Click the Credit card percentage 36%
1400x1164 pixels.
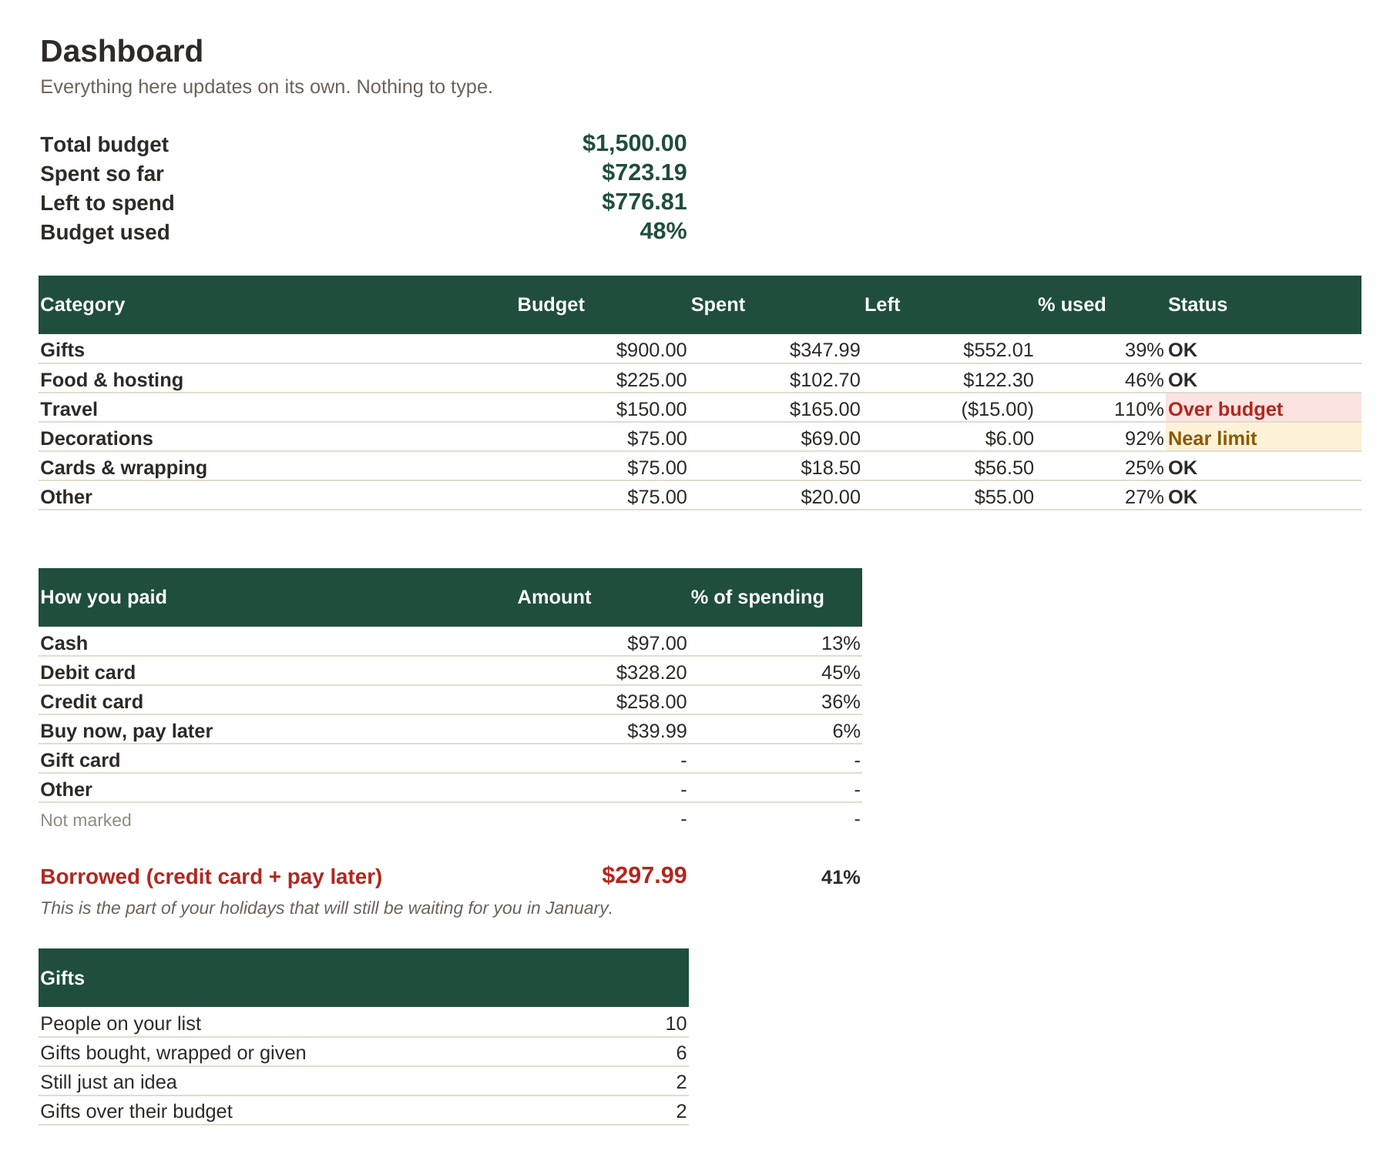[x=840, y=701]
